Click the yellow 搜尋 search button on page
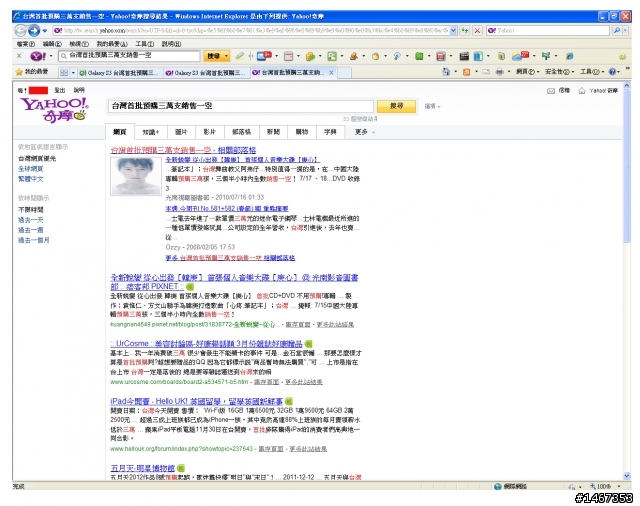The image size is (640, 506). pos(396,106)
